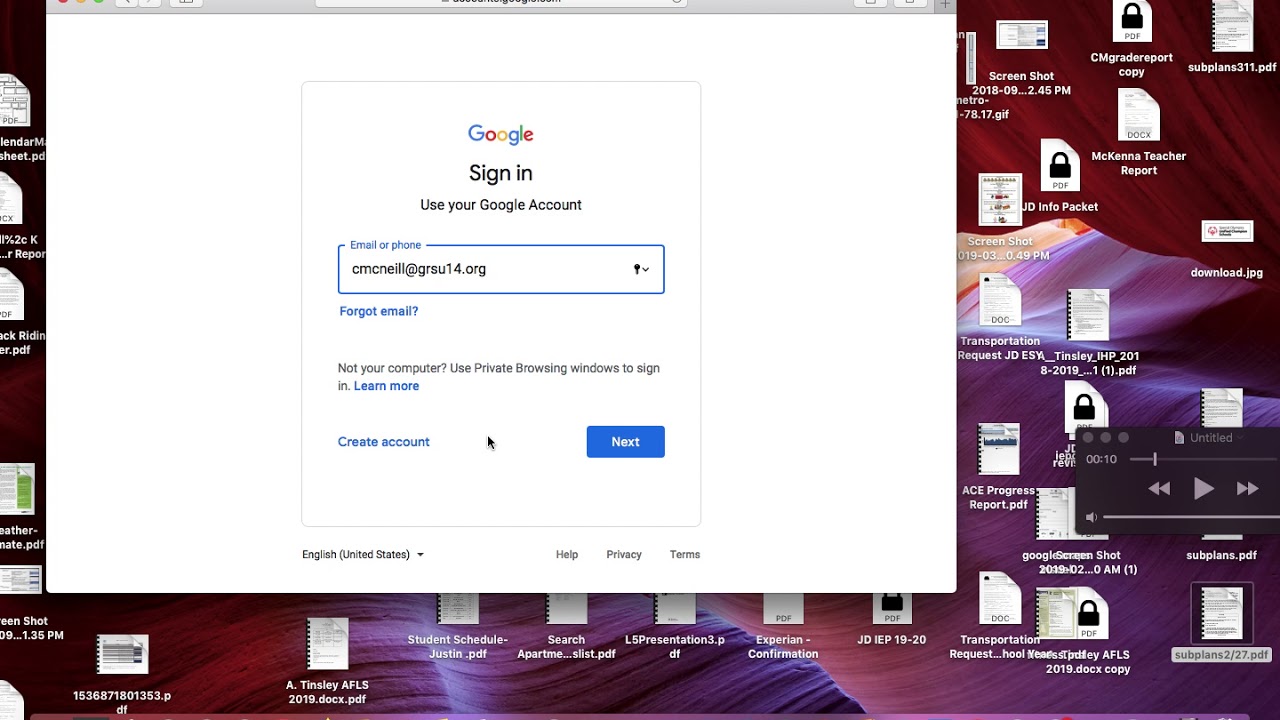Screen dimensions: 1280x720
Task: Click the QuickTime volume slider track
Action: point(1191,517)
